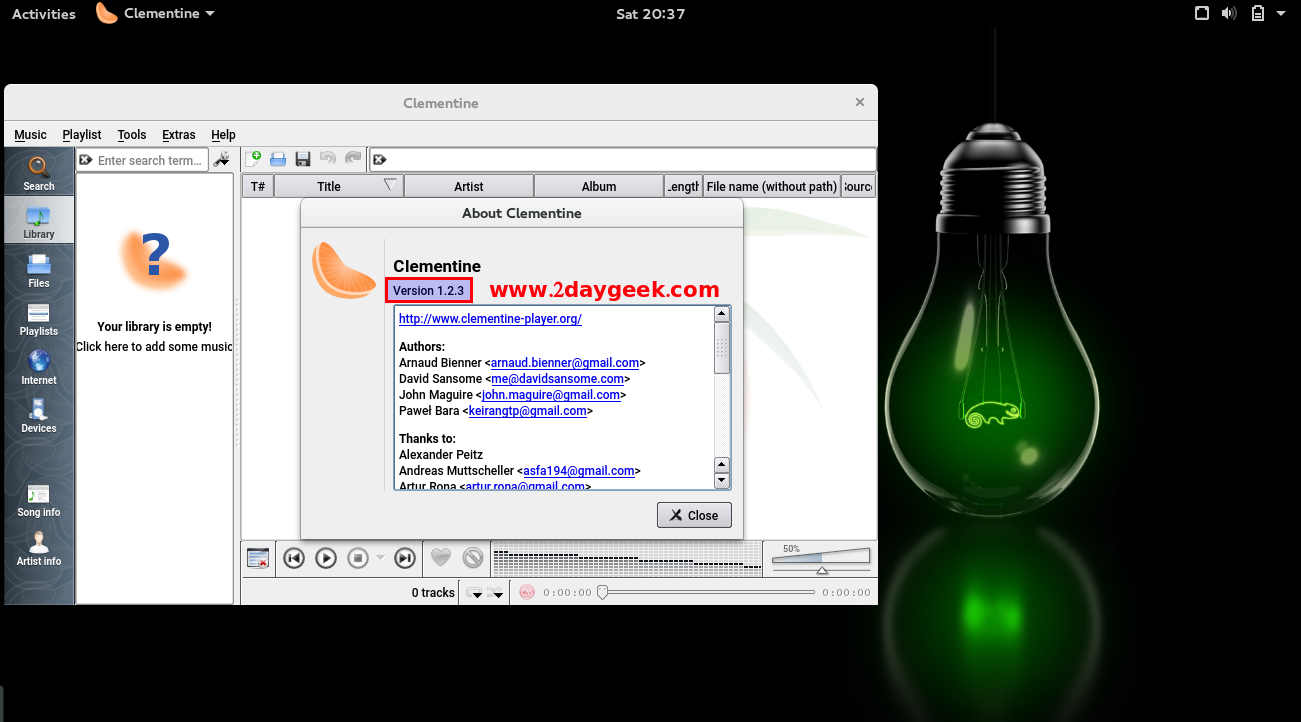The image size is (1301, 722).
Task: Open the Help menu
Action: (224, 135)
